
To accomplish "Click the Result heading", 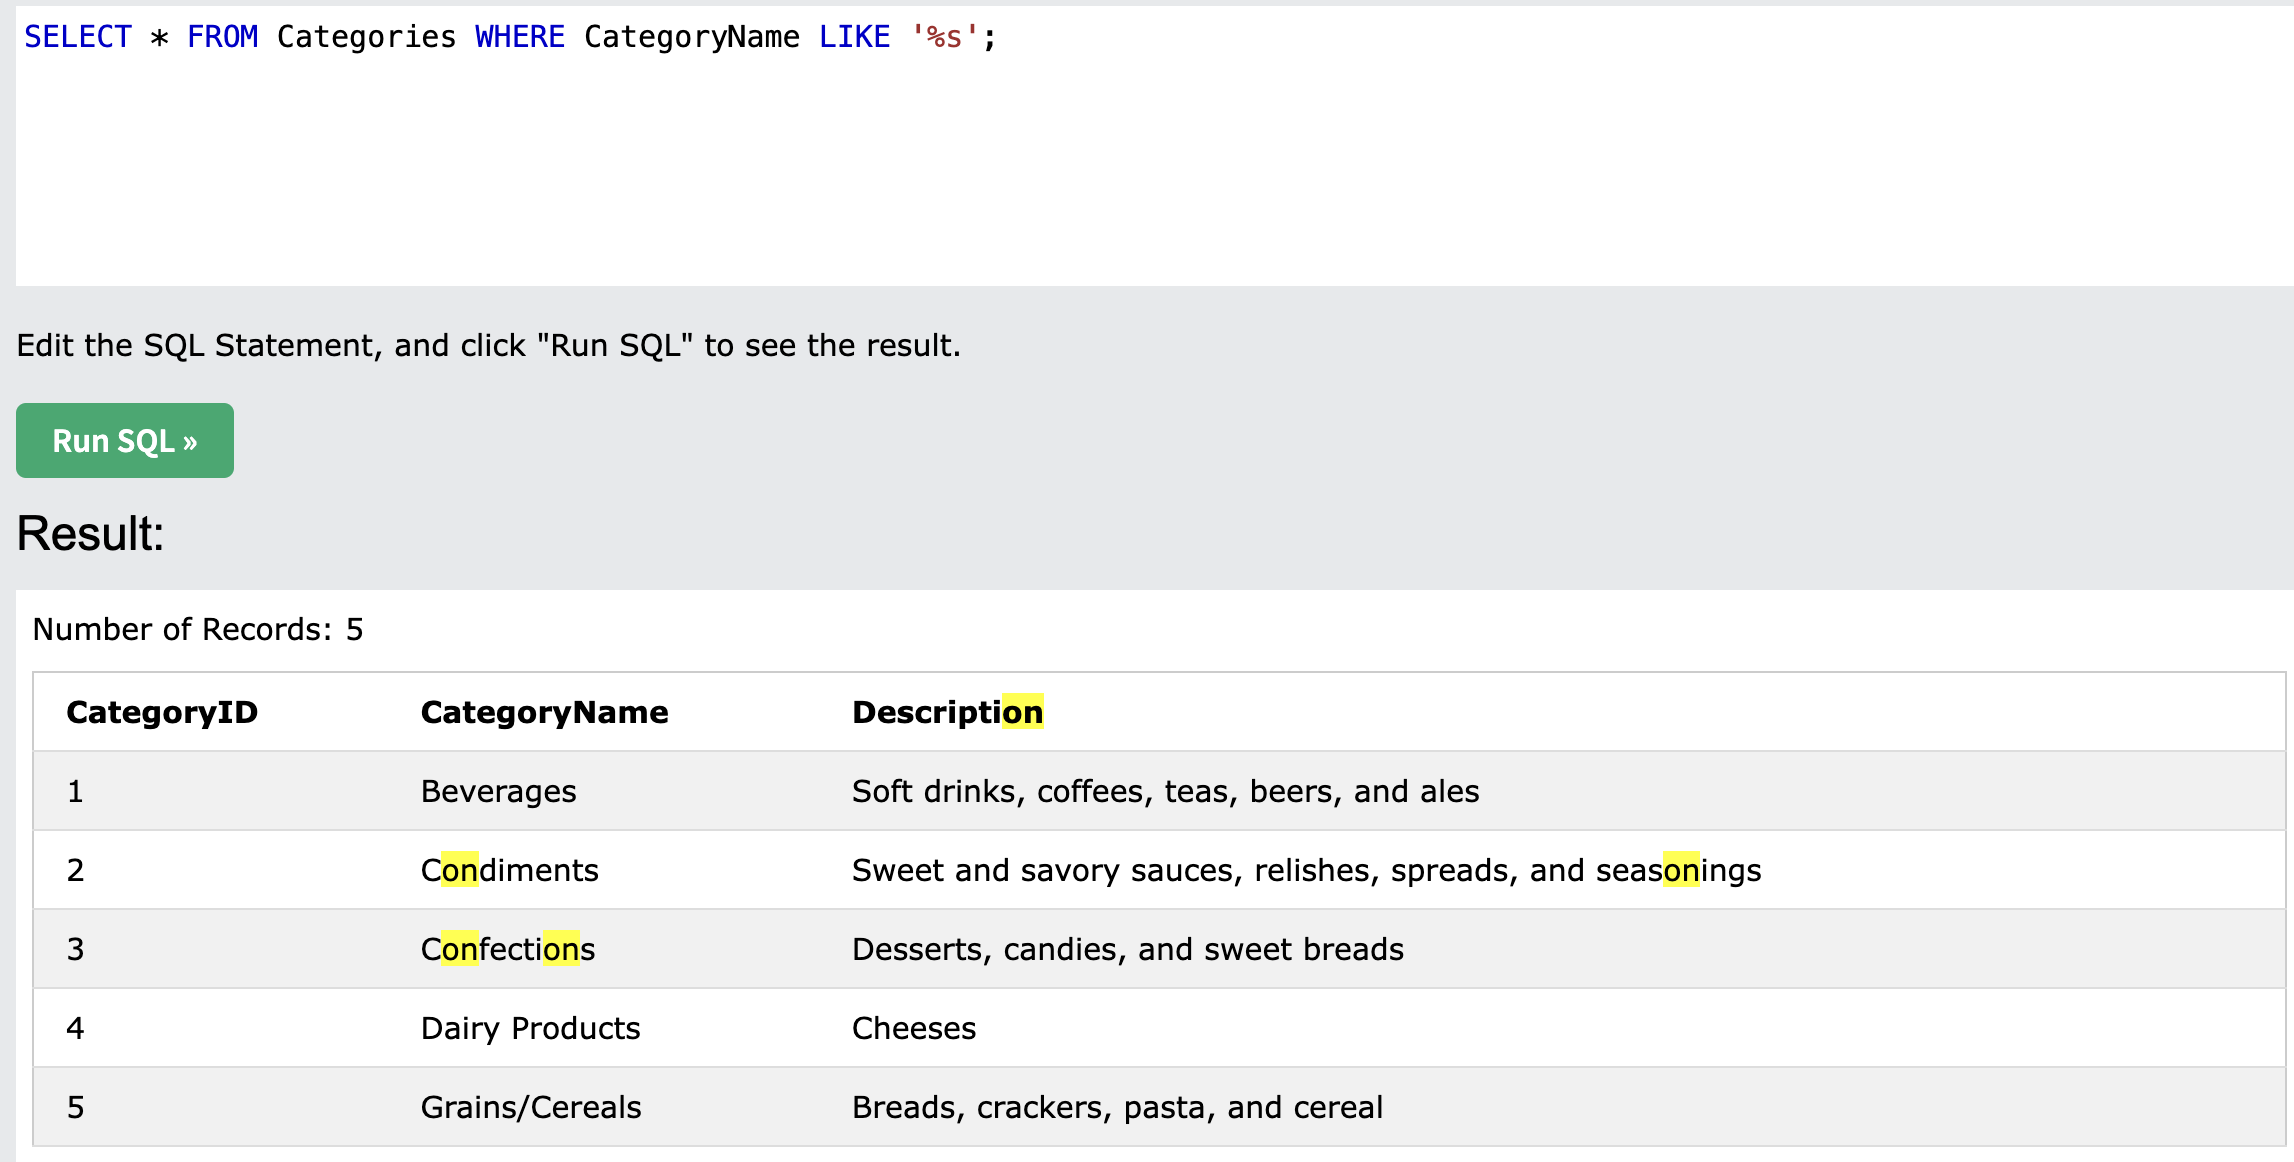I will [x=90, y=533].
